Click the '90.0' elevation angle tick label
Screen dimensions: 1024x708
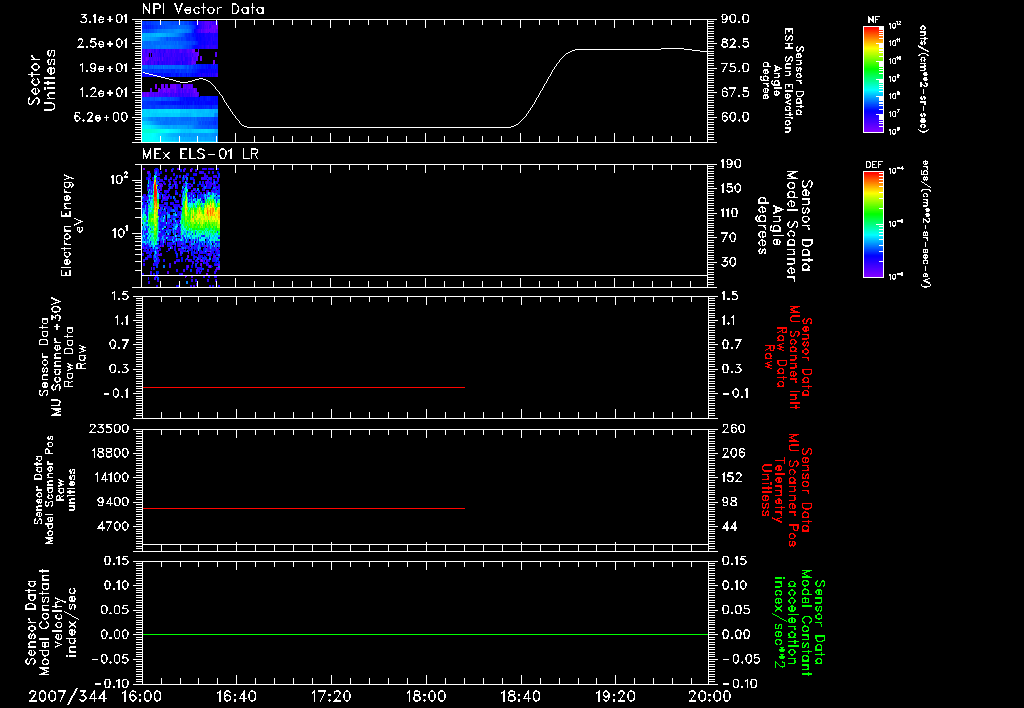tap(735, 19)
